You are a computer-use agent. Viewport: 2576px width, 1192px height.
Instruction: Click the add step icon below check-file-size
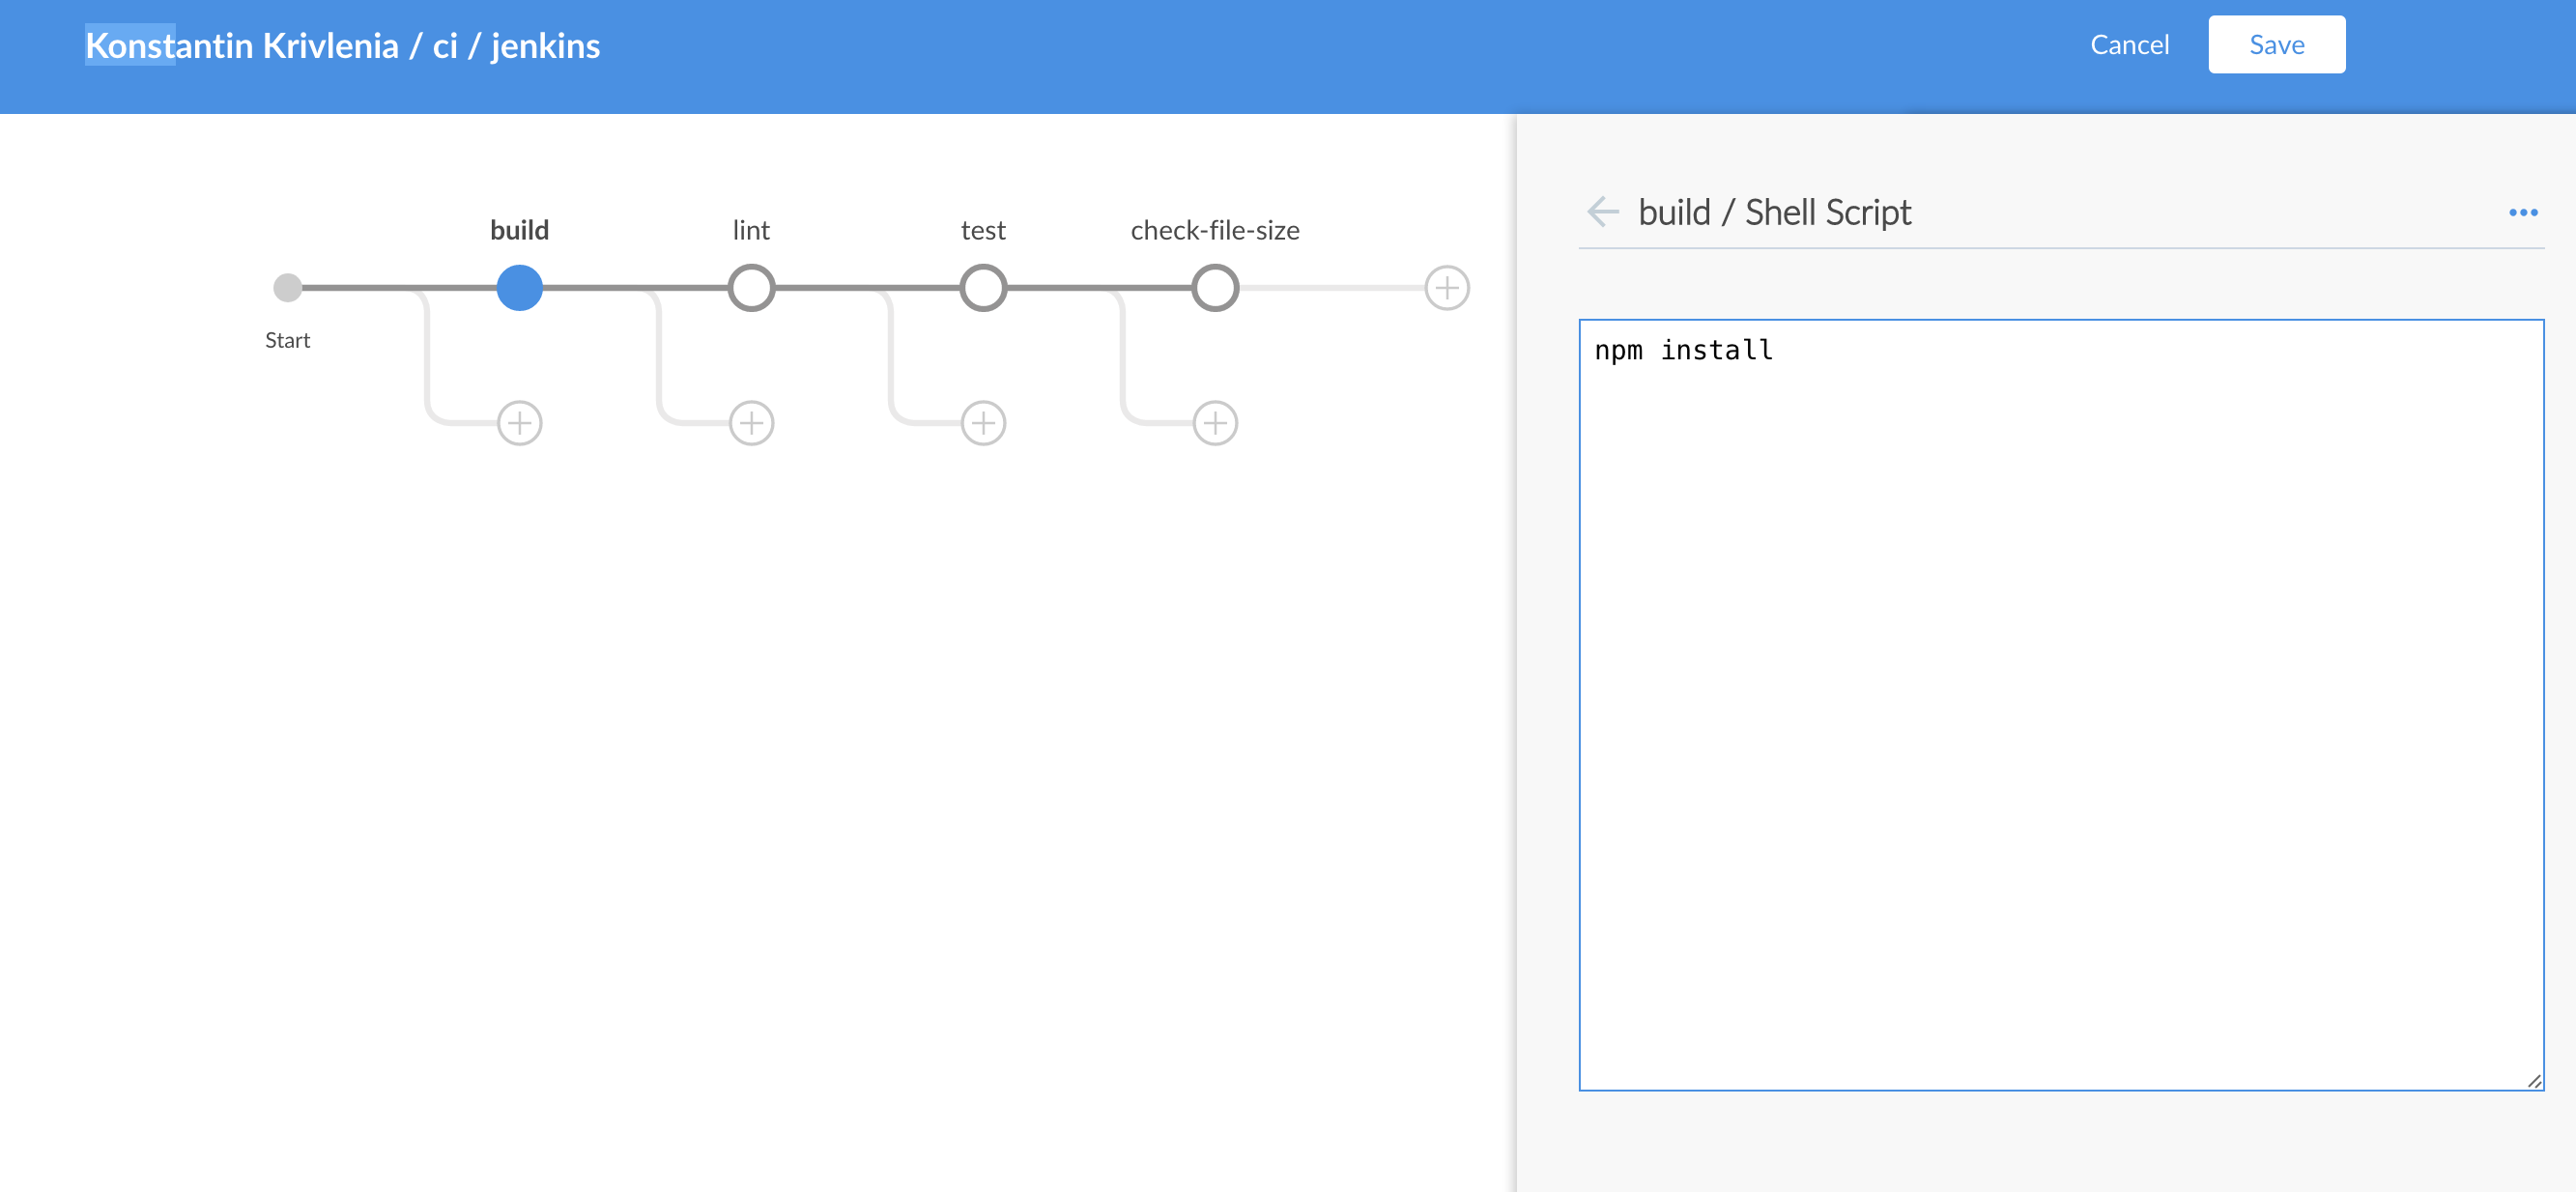[x=1214, y=422]
